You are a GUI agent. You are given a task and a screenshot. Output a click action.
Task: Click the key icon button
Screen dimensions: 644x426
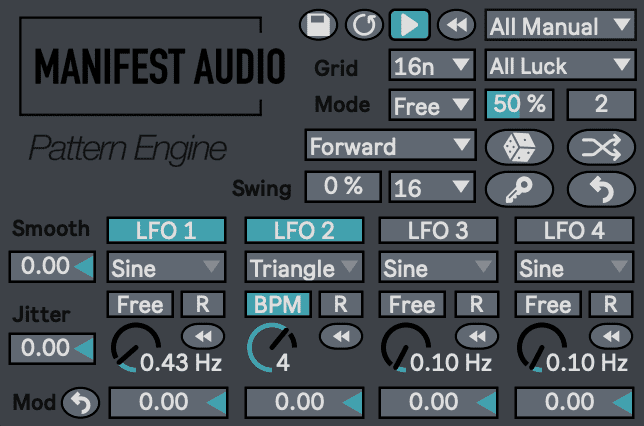pyautogui.click(x=519, y=189)
